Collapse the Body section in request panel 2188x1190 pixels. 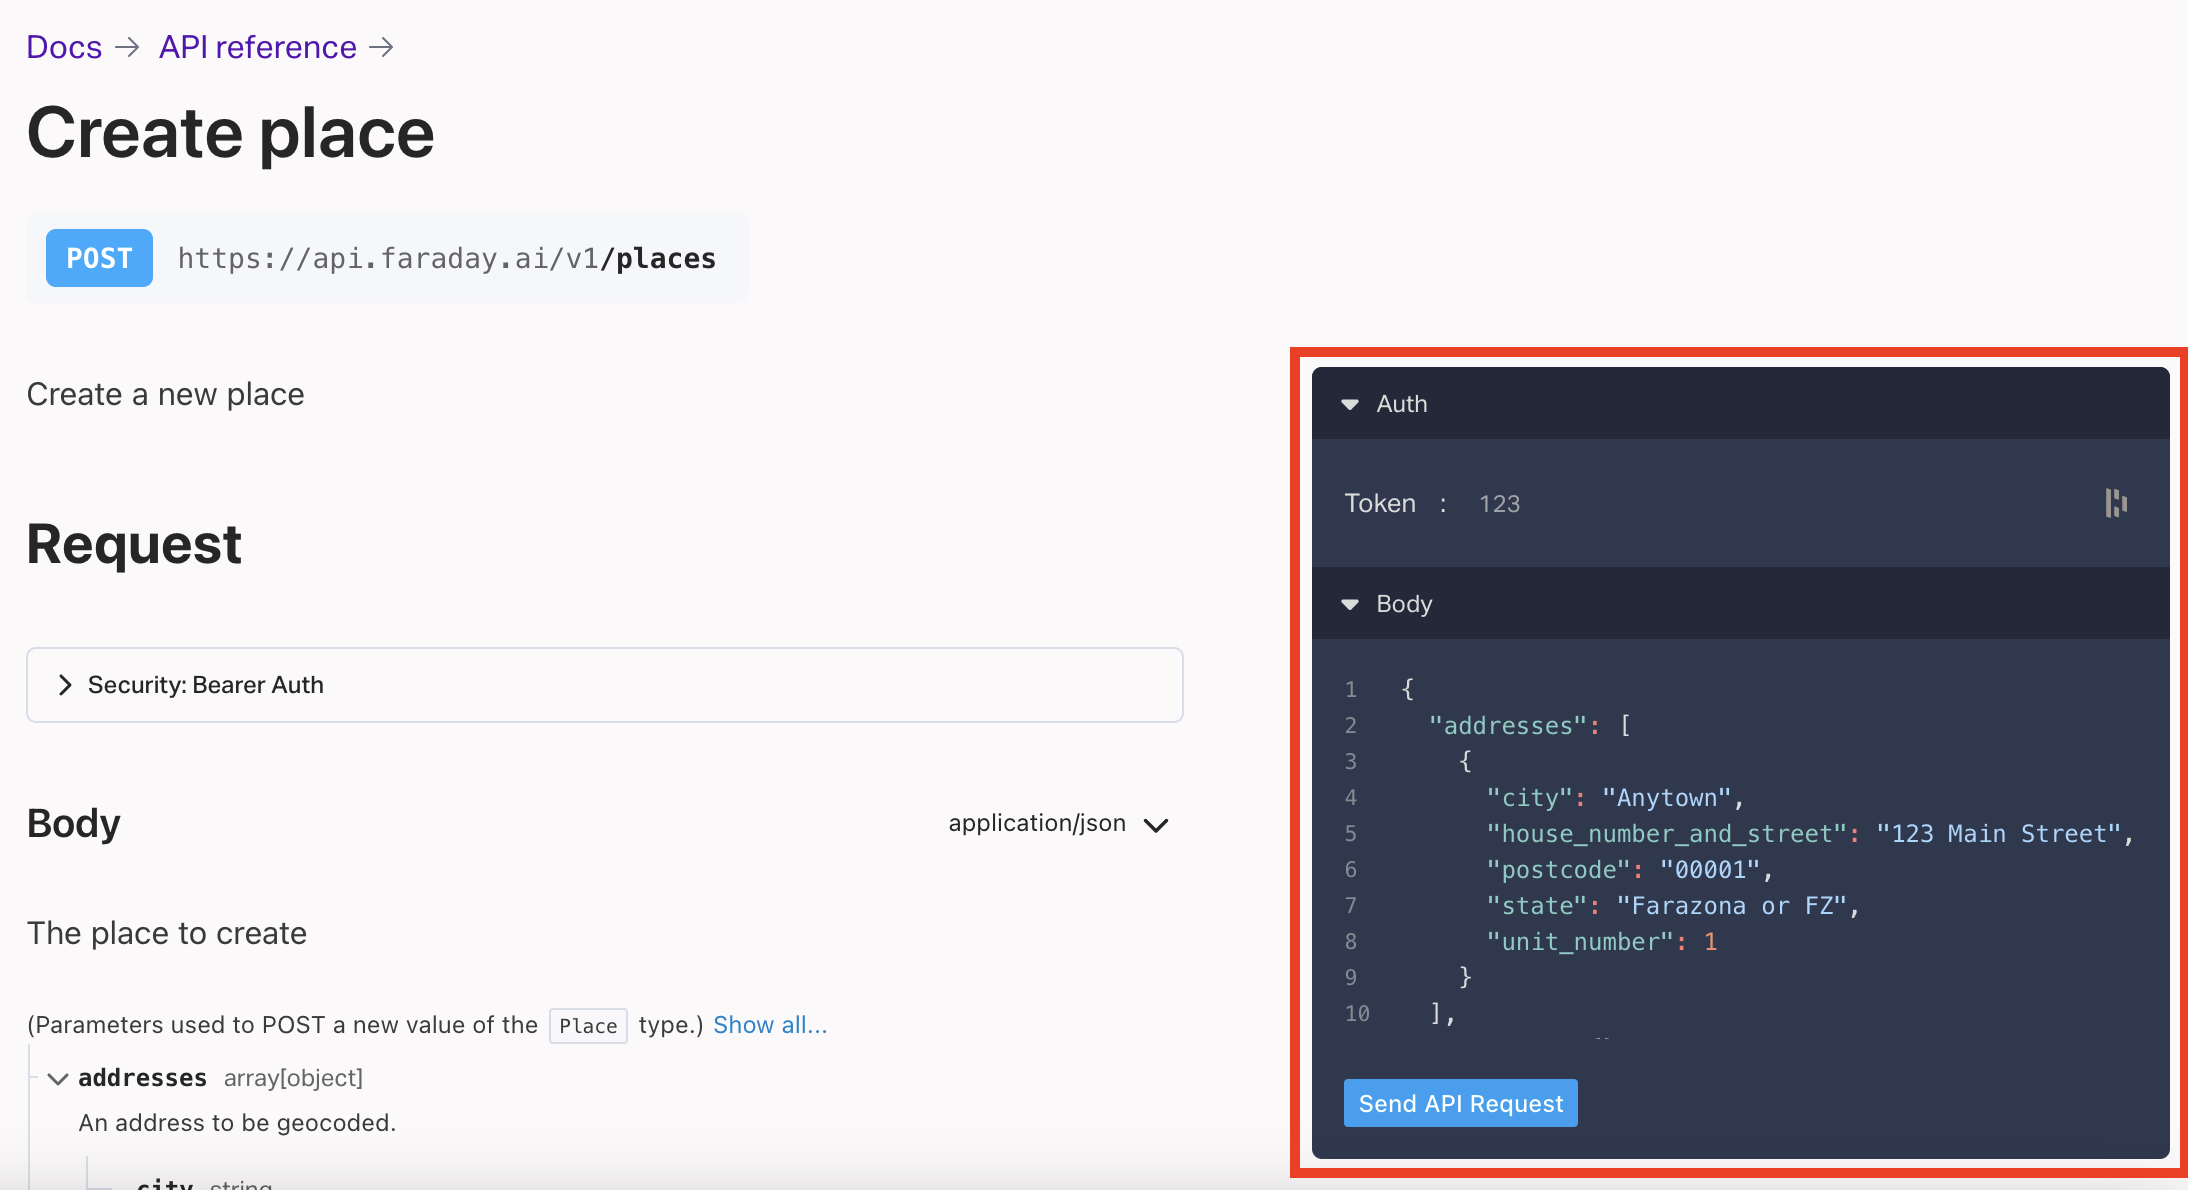coord(1350,604)
